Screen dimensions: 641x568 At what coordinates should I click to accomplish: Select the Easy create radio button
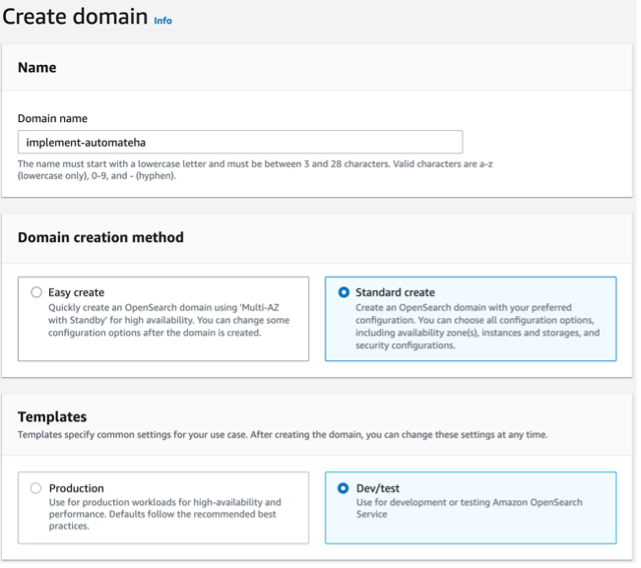point(37,292)
